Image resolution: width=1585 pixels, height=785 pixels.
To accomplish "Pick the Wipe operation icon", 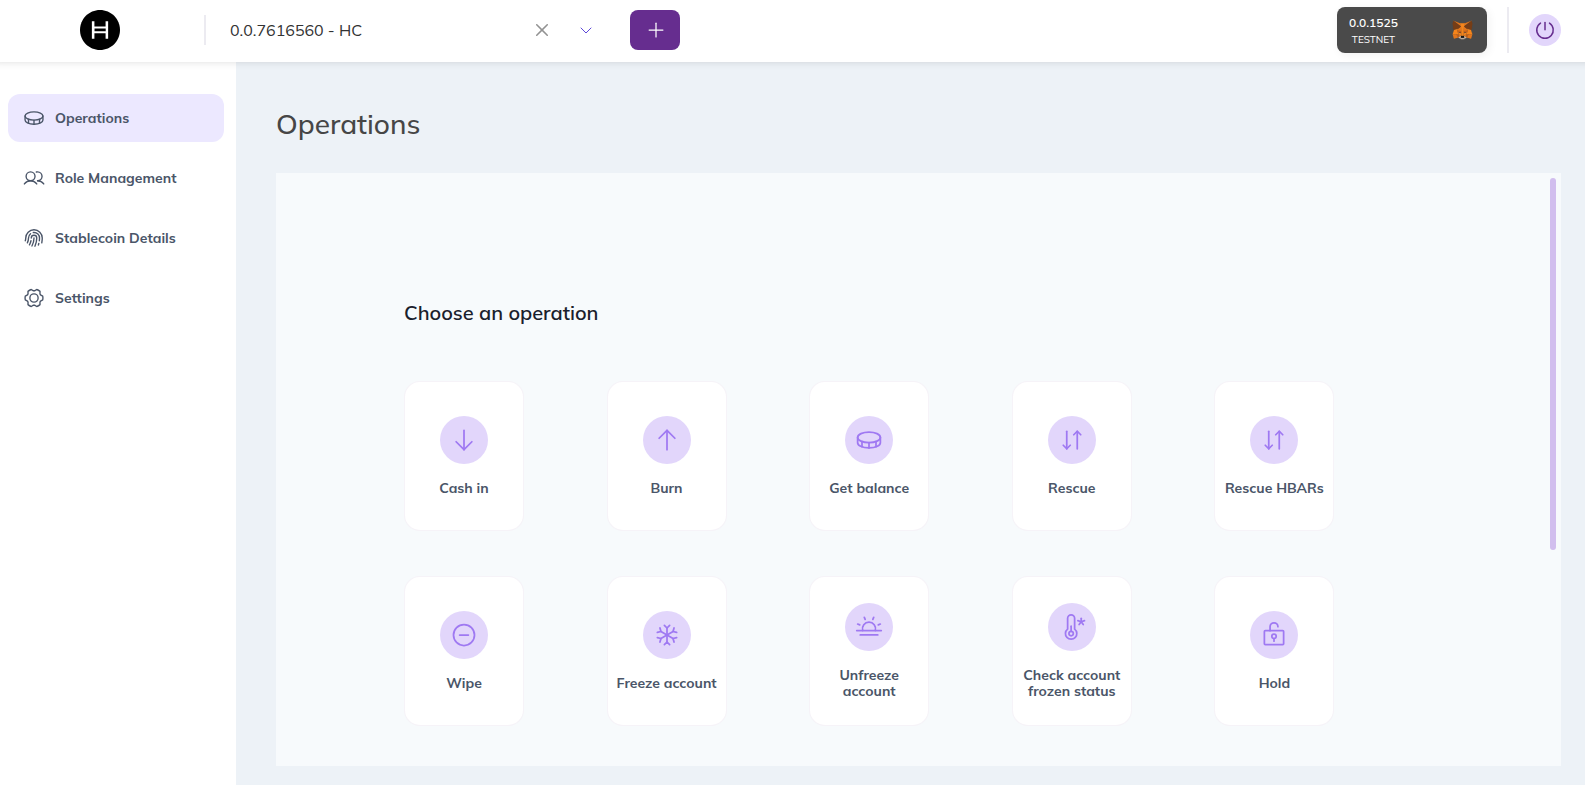I will tap(464, 635).
